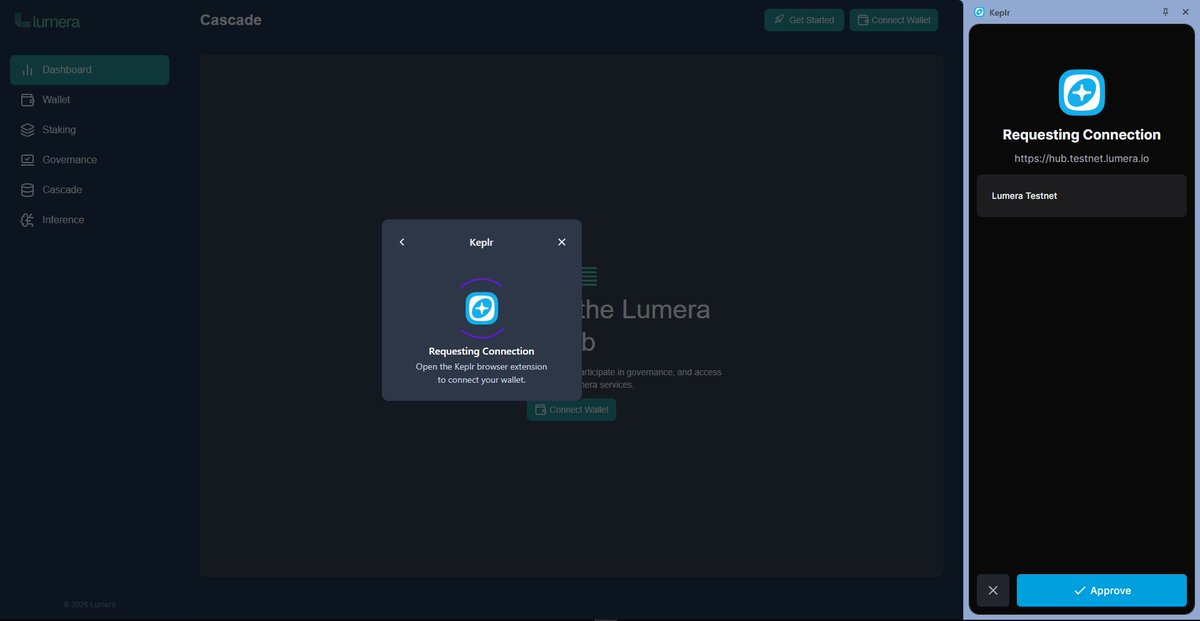Open the Inference sidebar item
The width and height of the screenshot is (1200, 621).
point(89,220)
